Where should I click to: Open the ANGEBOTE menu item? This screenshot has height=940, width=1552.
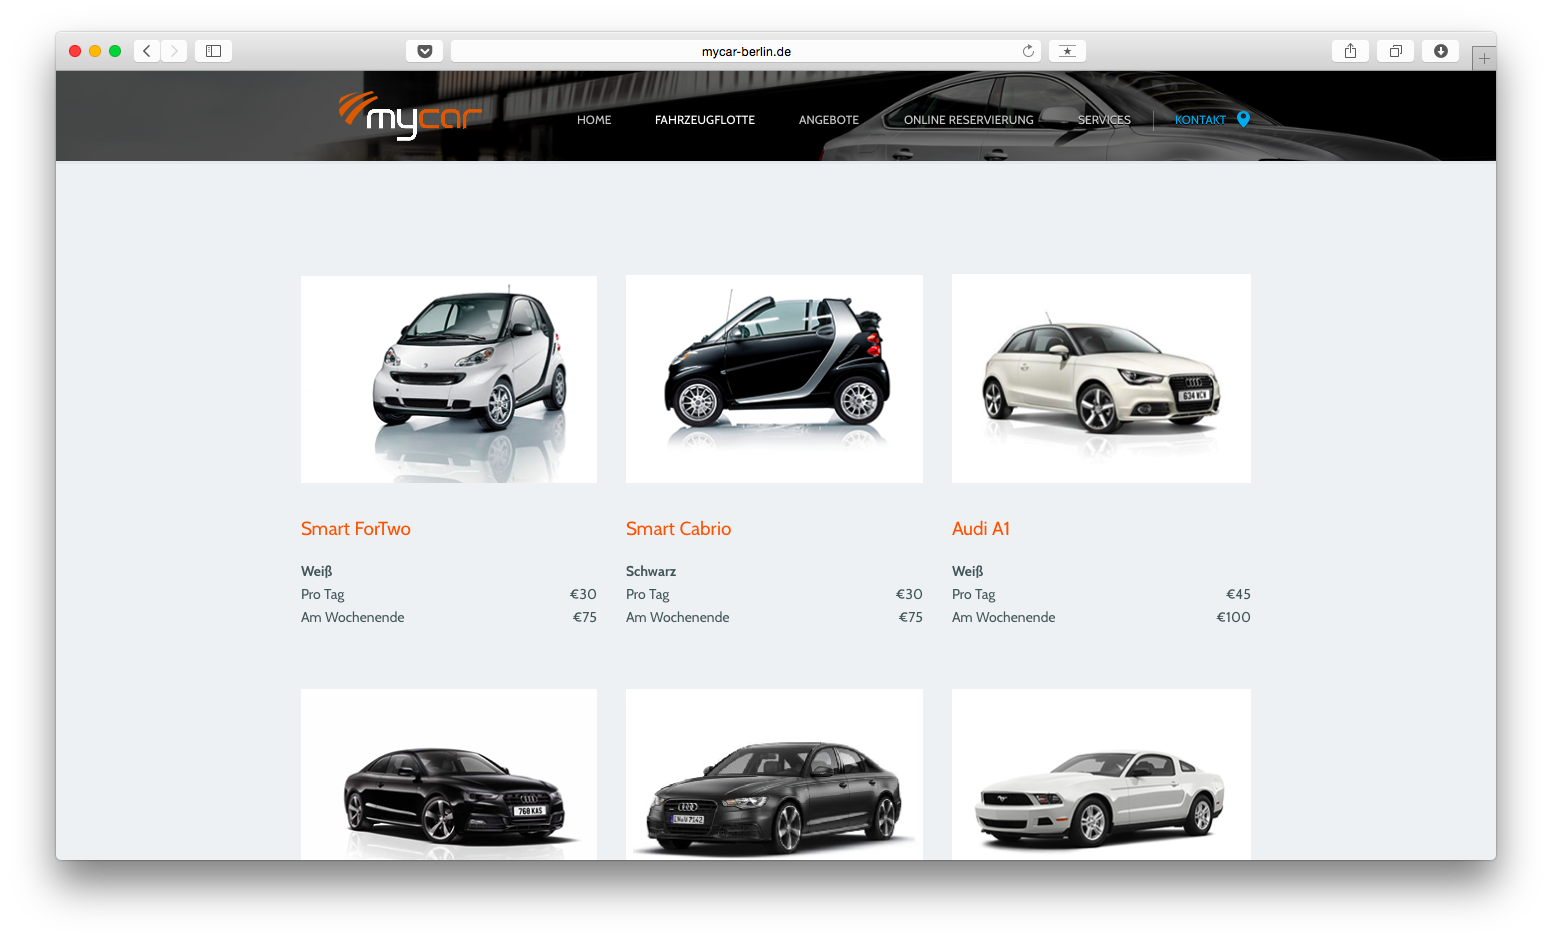coord(829,120)
